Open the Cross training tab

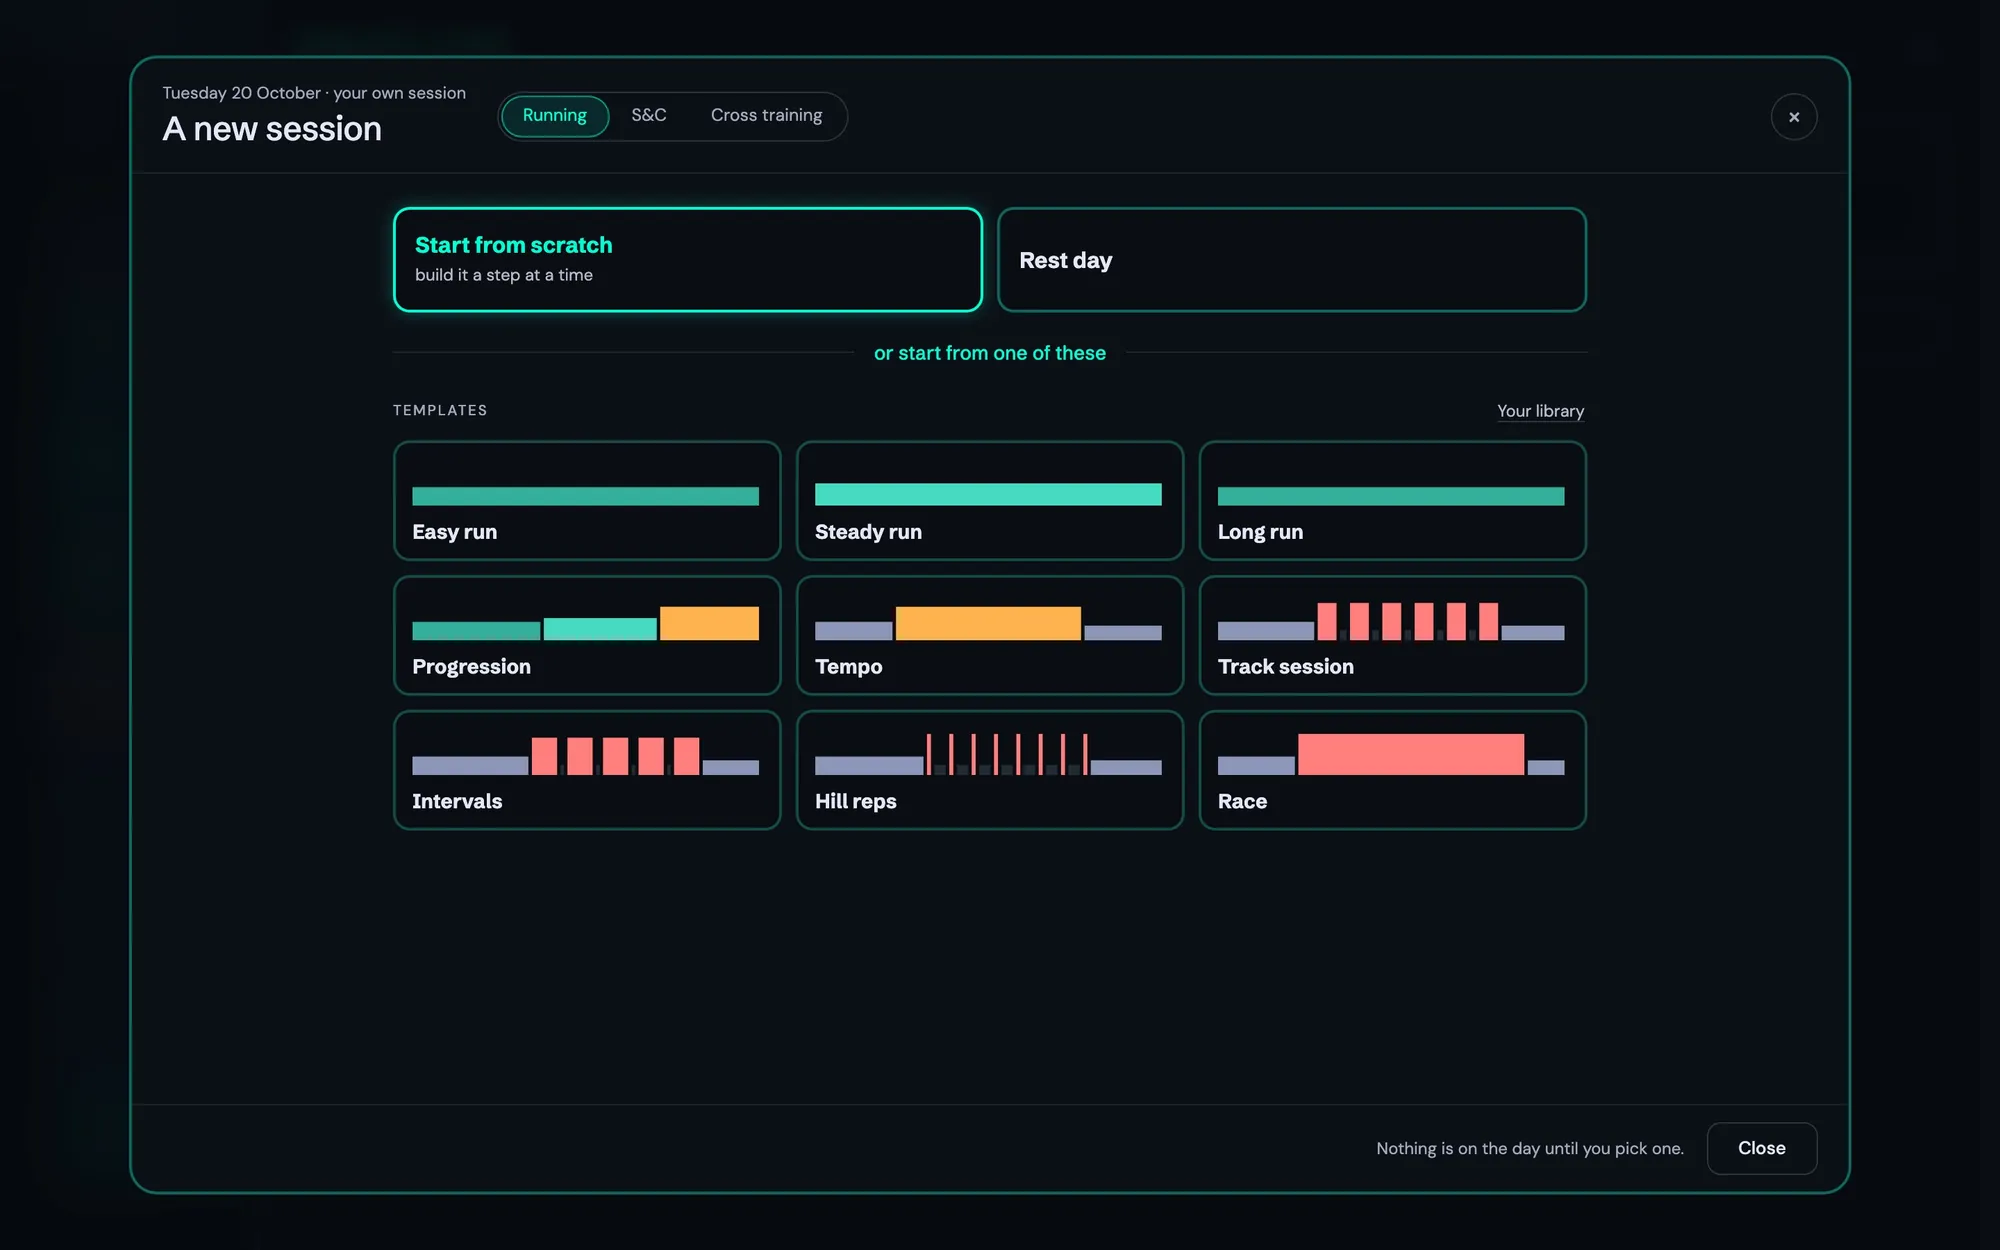pos(766,116)
